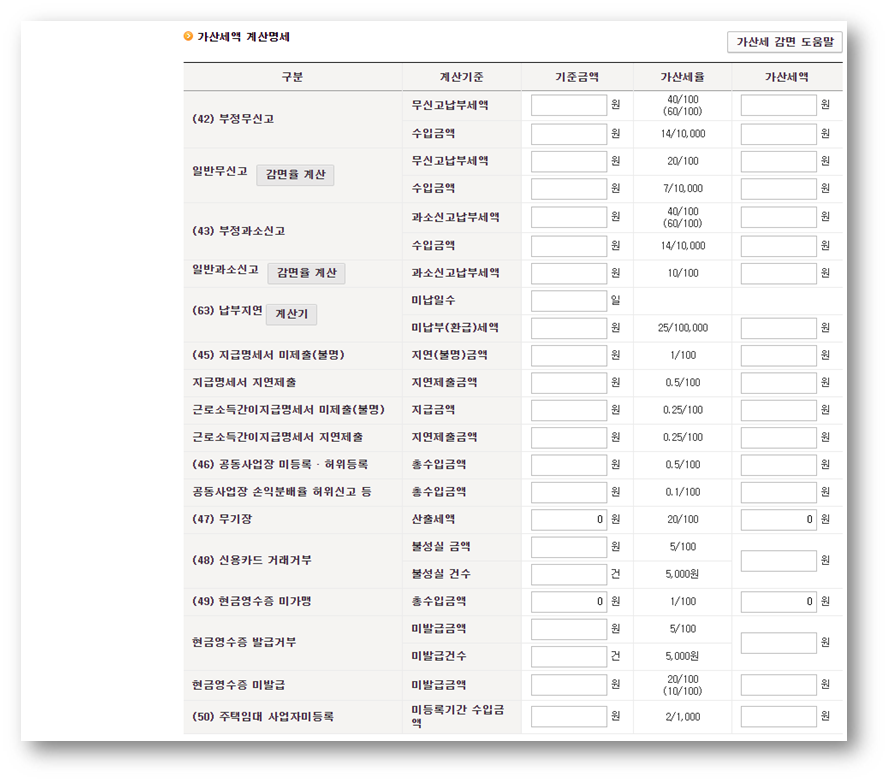
Task: Focus 가산세액 field for 현금영수증 발급거부
Action: pyautogui.click(x=778, y=643)
